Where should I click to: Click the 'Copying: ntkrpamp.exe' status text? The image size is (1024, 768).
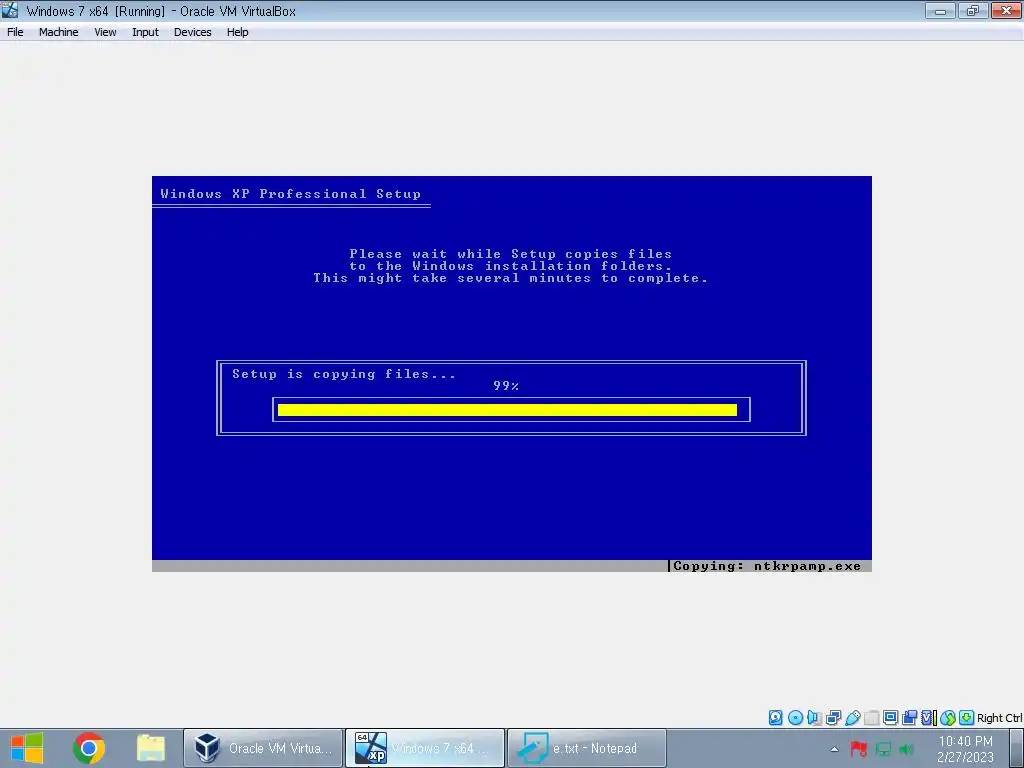pyautogui.click(x=767, y=566)
